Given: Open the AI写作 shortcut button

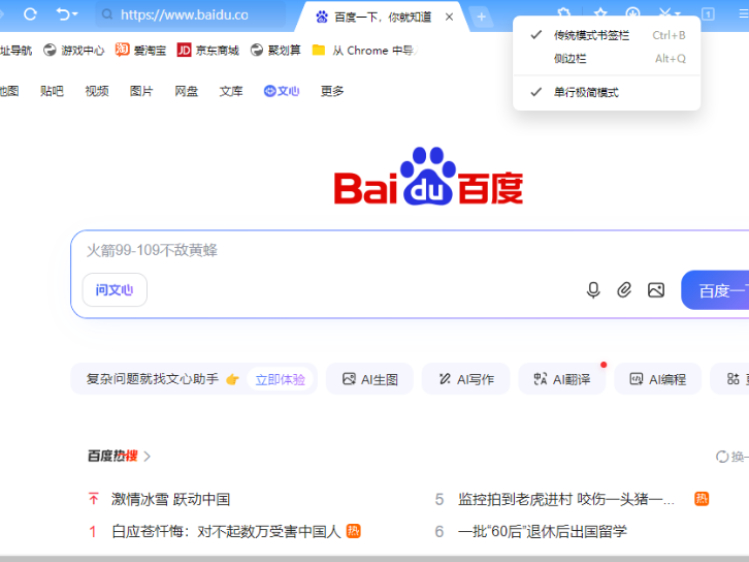Looking at the screenshot, I should pos(465,379).
